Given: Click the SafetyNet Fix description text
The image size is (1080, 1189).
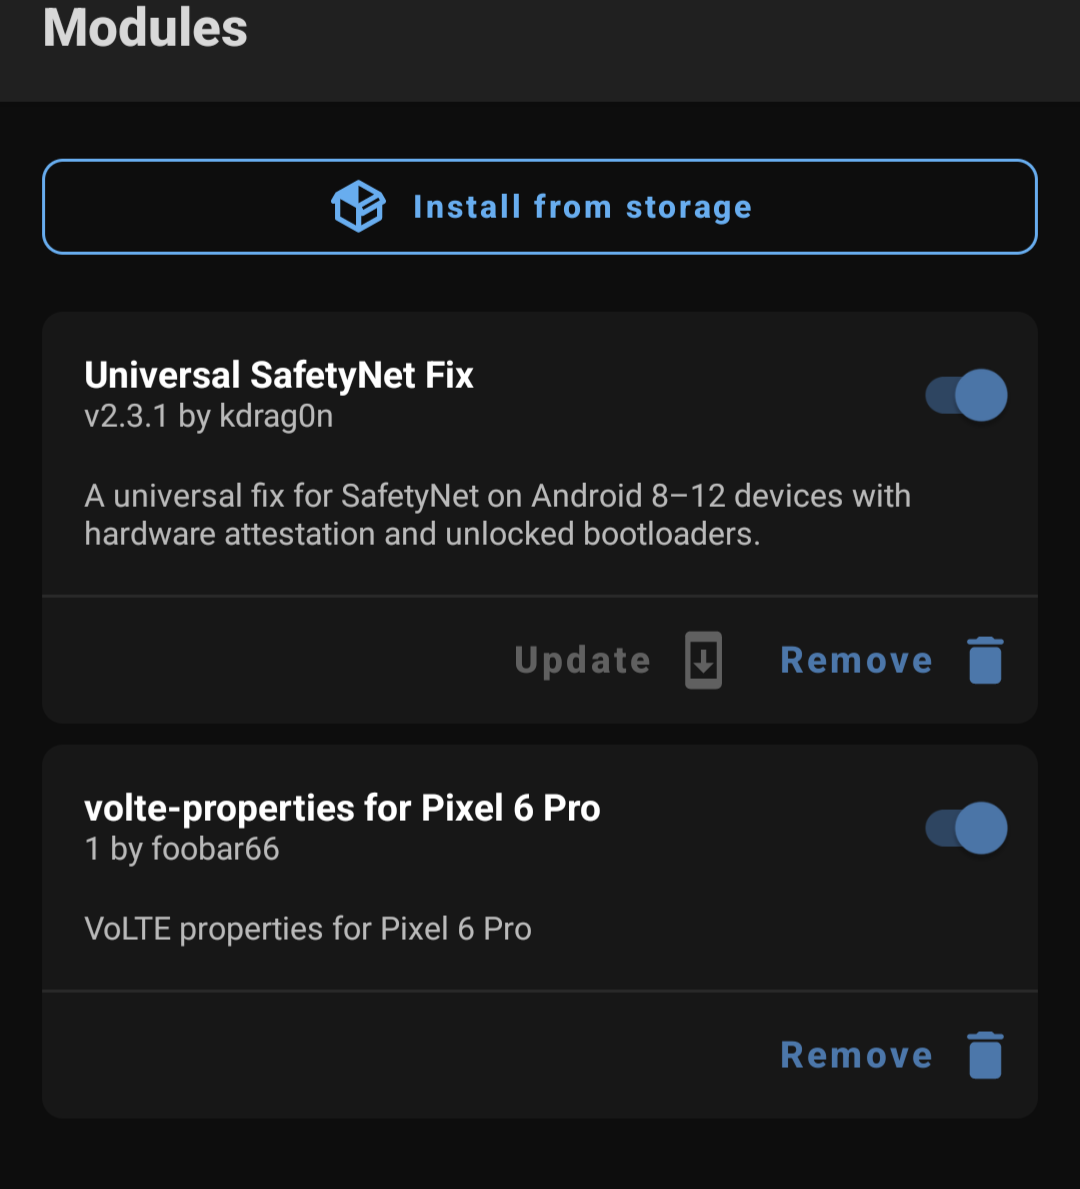Looking at the screenshot, I should pyautogui.click(x=498, y=515).
